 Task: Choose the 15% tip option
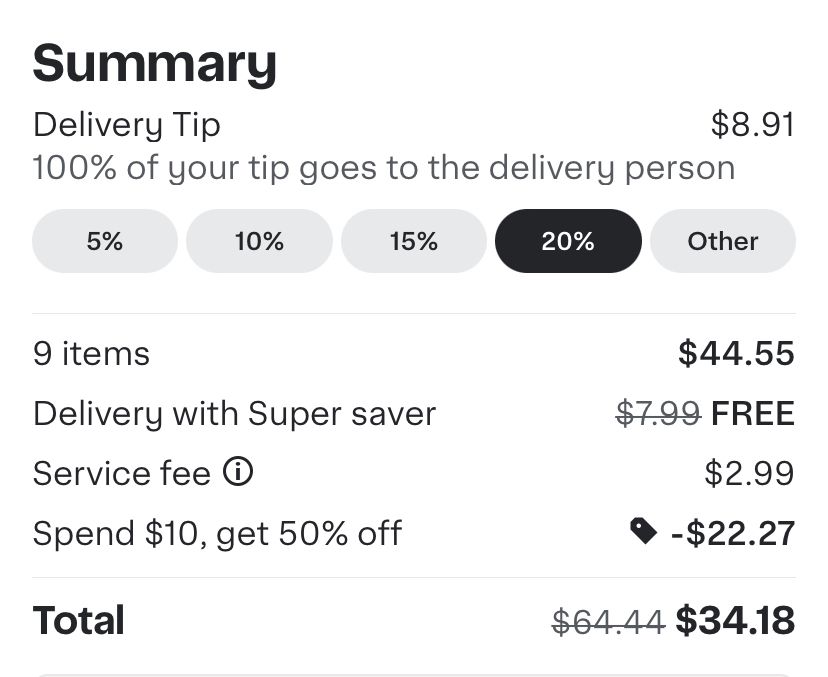tap(414, 241)
